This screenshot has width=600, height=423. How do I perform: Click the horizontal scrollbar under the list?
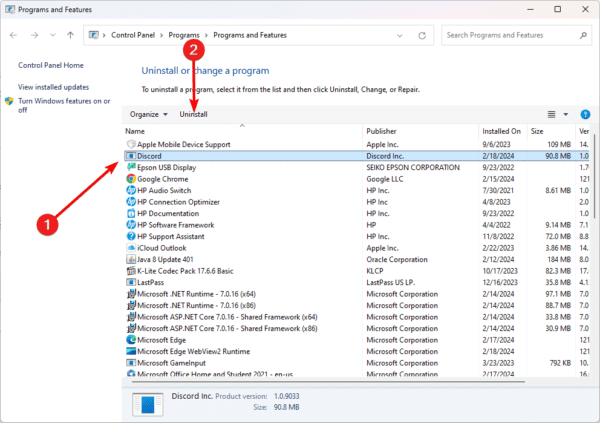pos(329,381)
